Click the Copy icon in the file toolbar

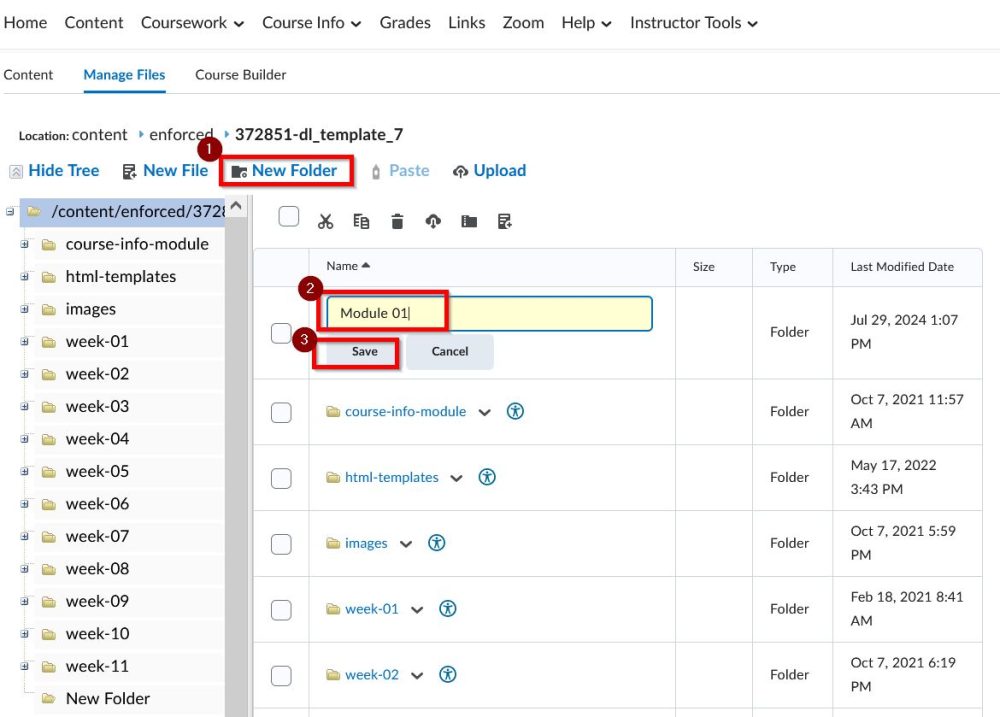coord(361,220)
